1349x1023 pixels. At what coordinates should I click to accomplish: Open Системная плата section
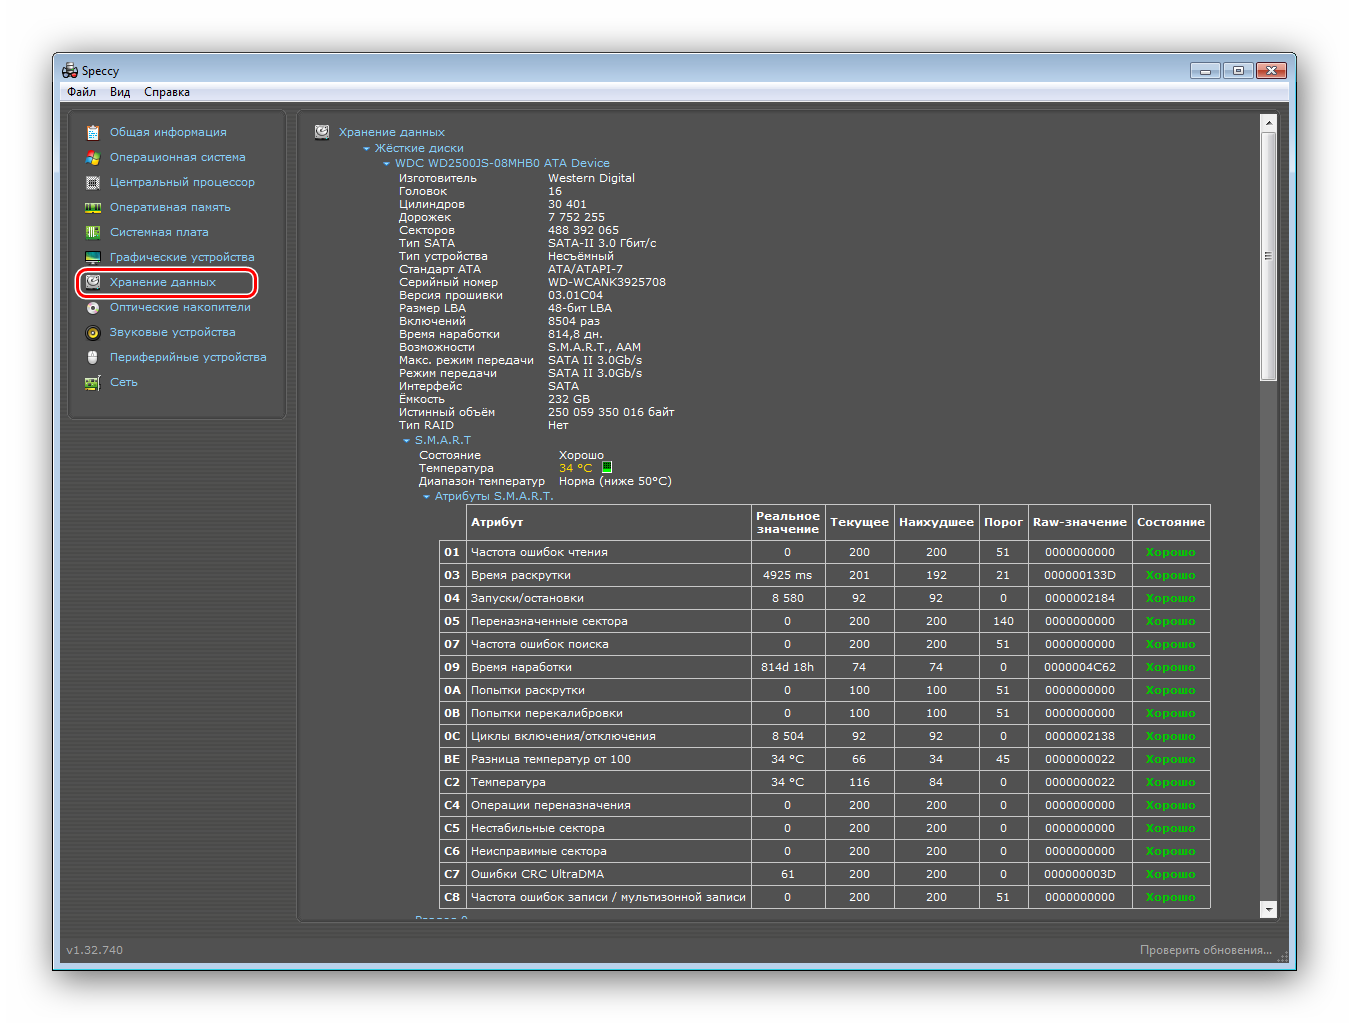(159, 232)
